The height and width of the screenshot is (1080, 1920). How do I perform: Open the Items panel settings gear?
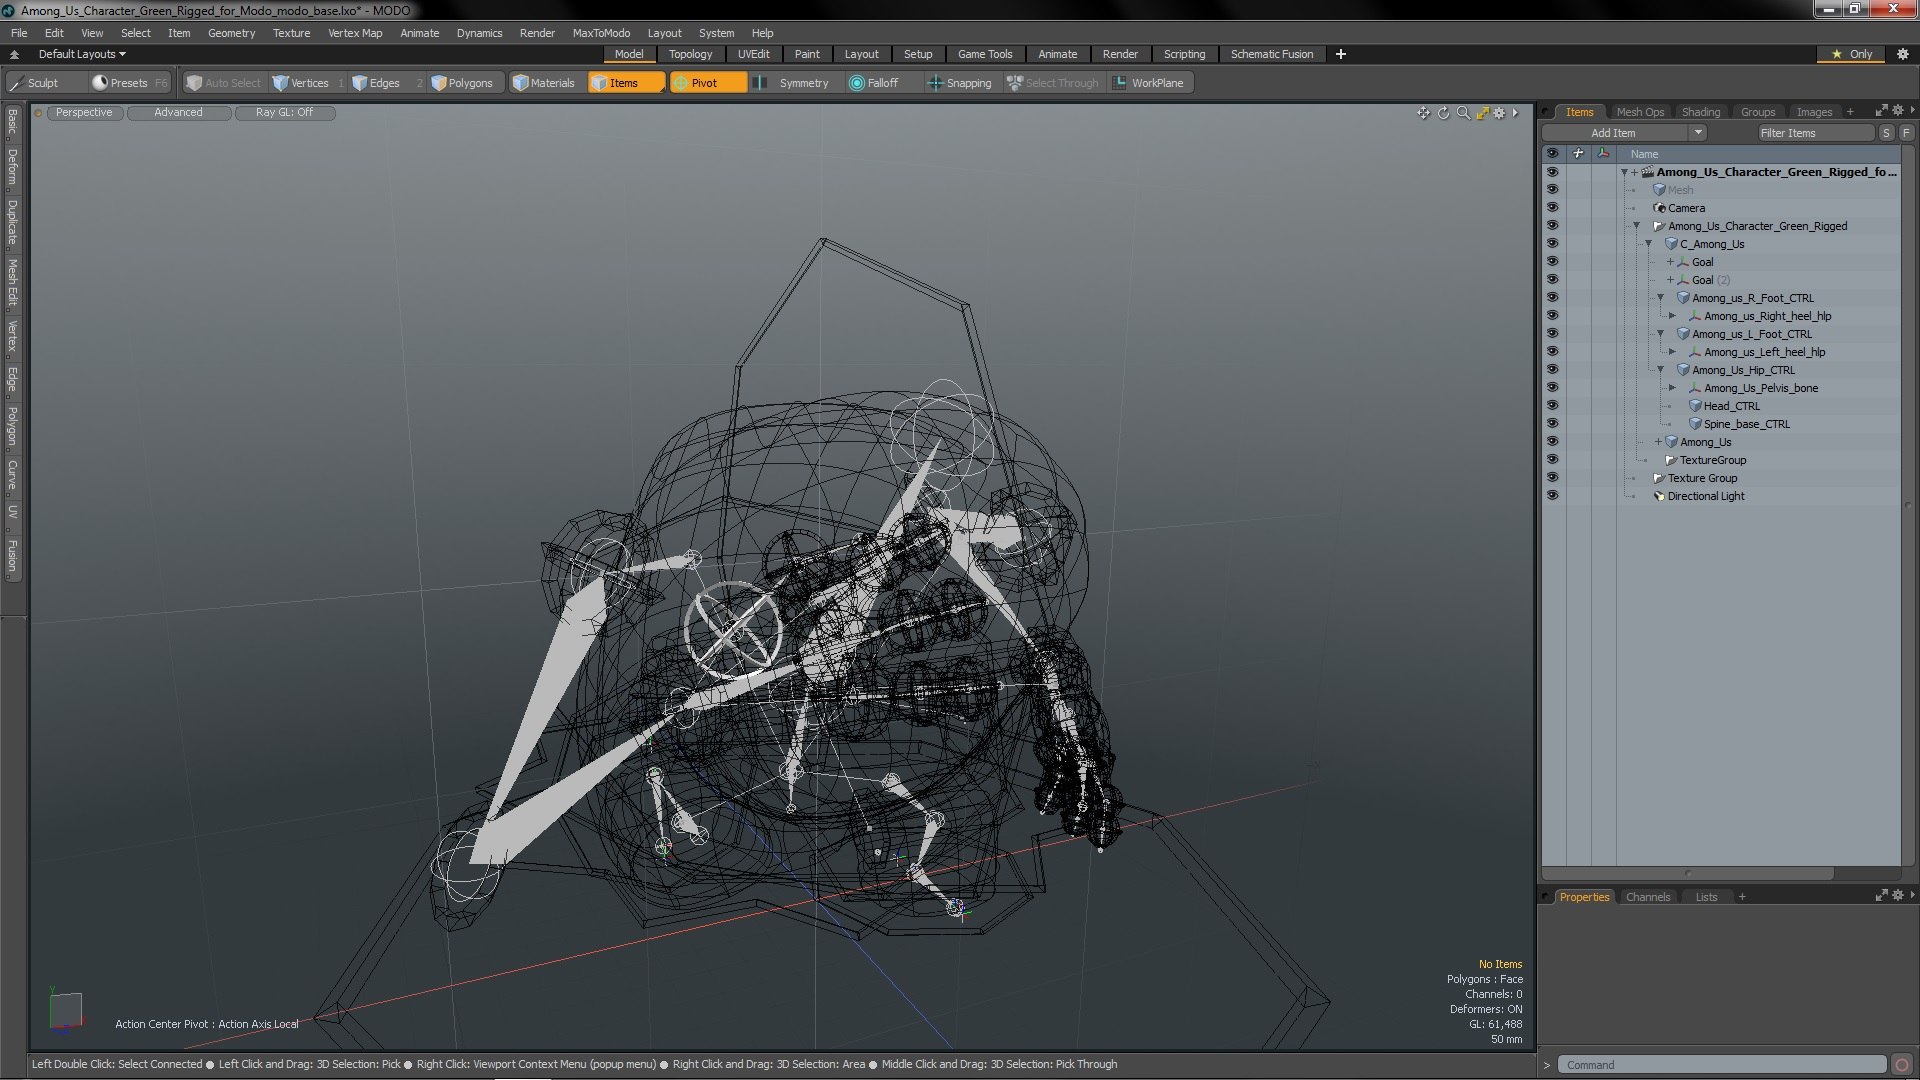point(1897,111)
